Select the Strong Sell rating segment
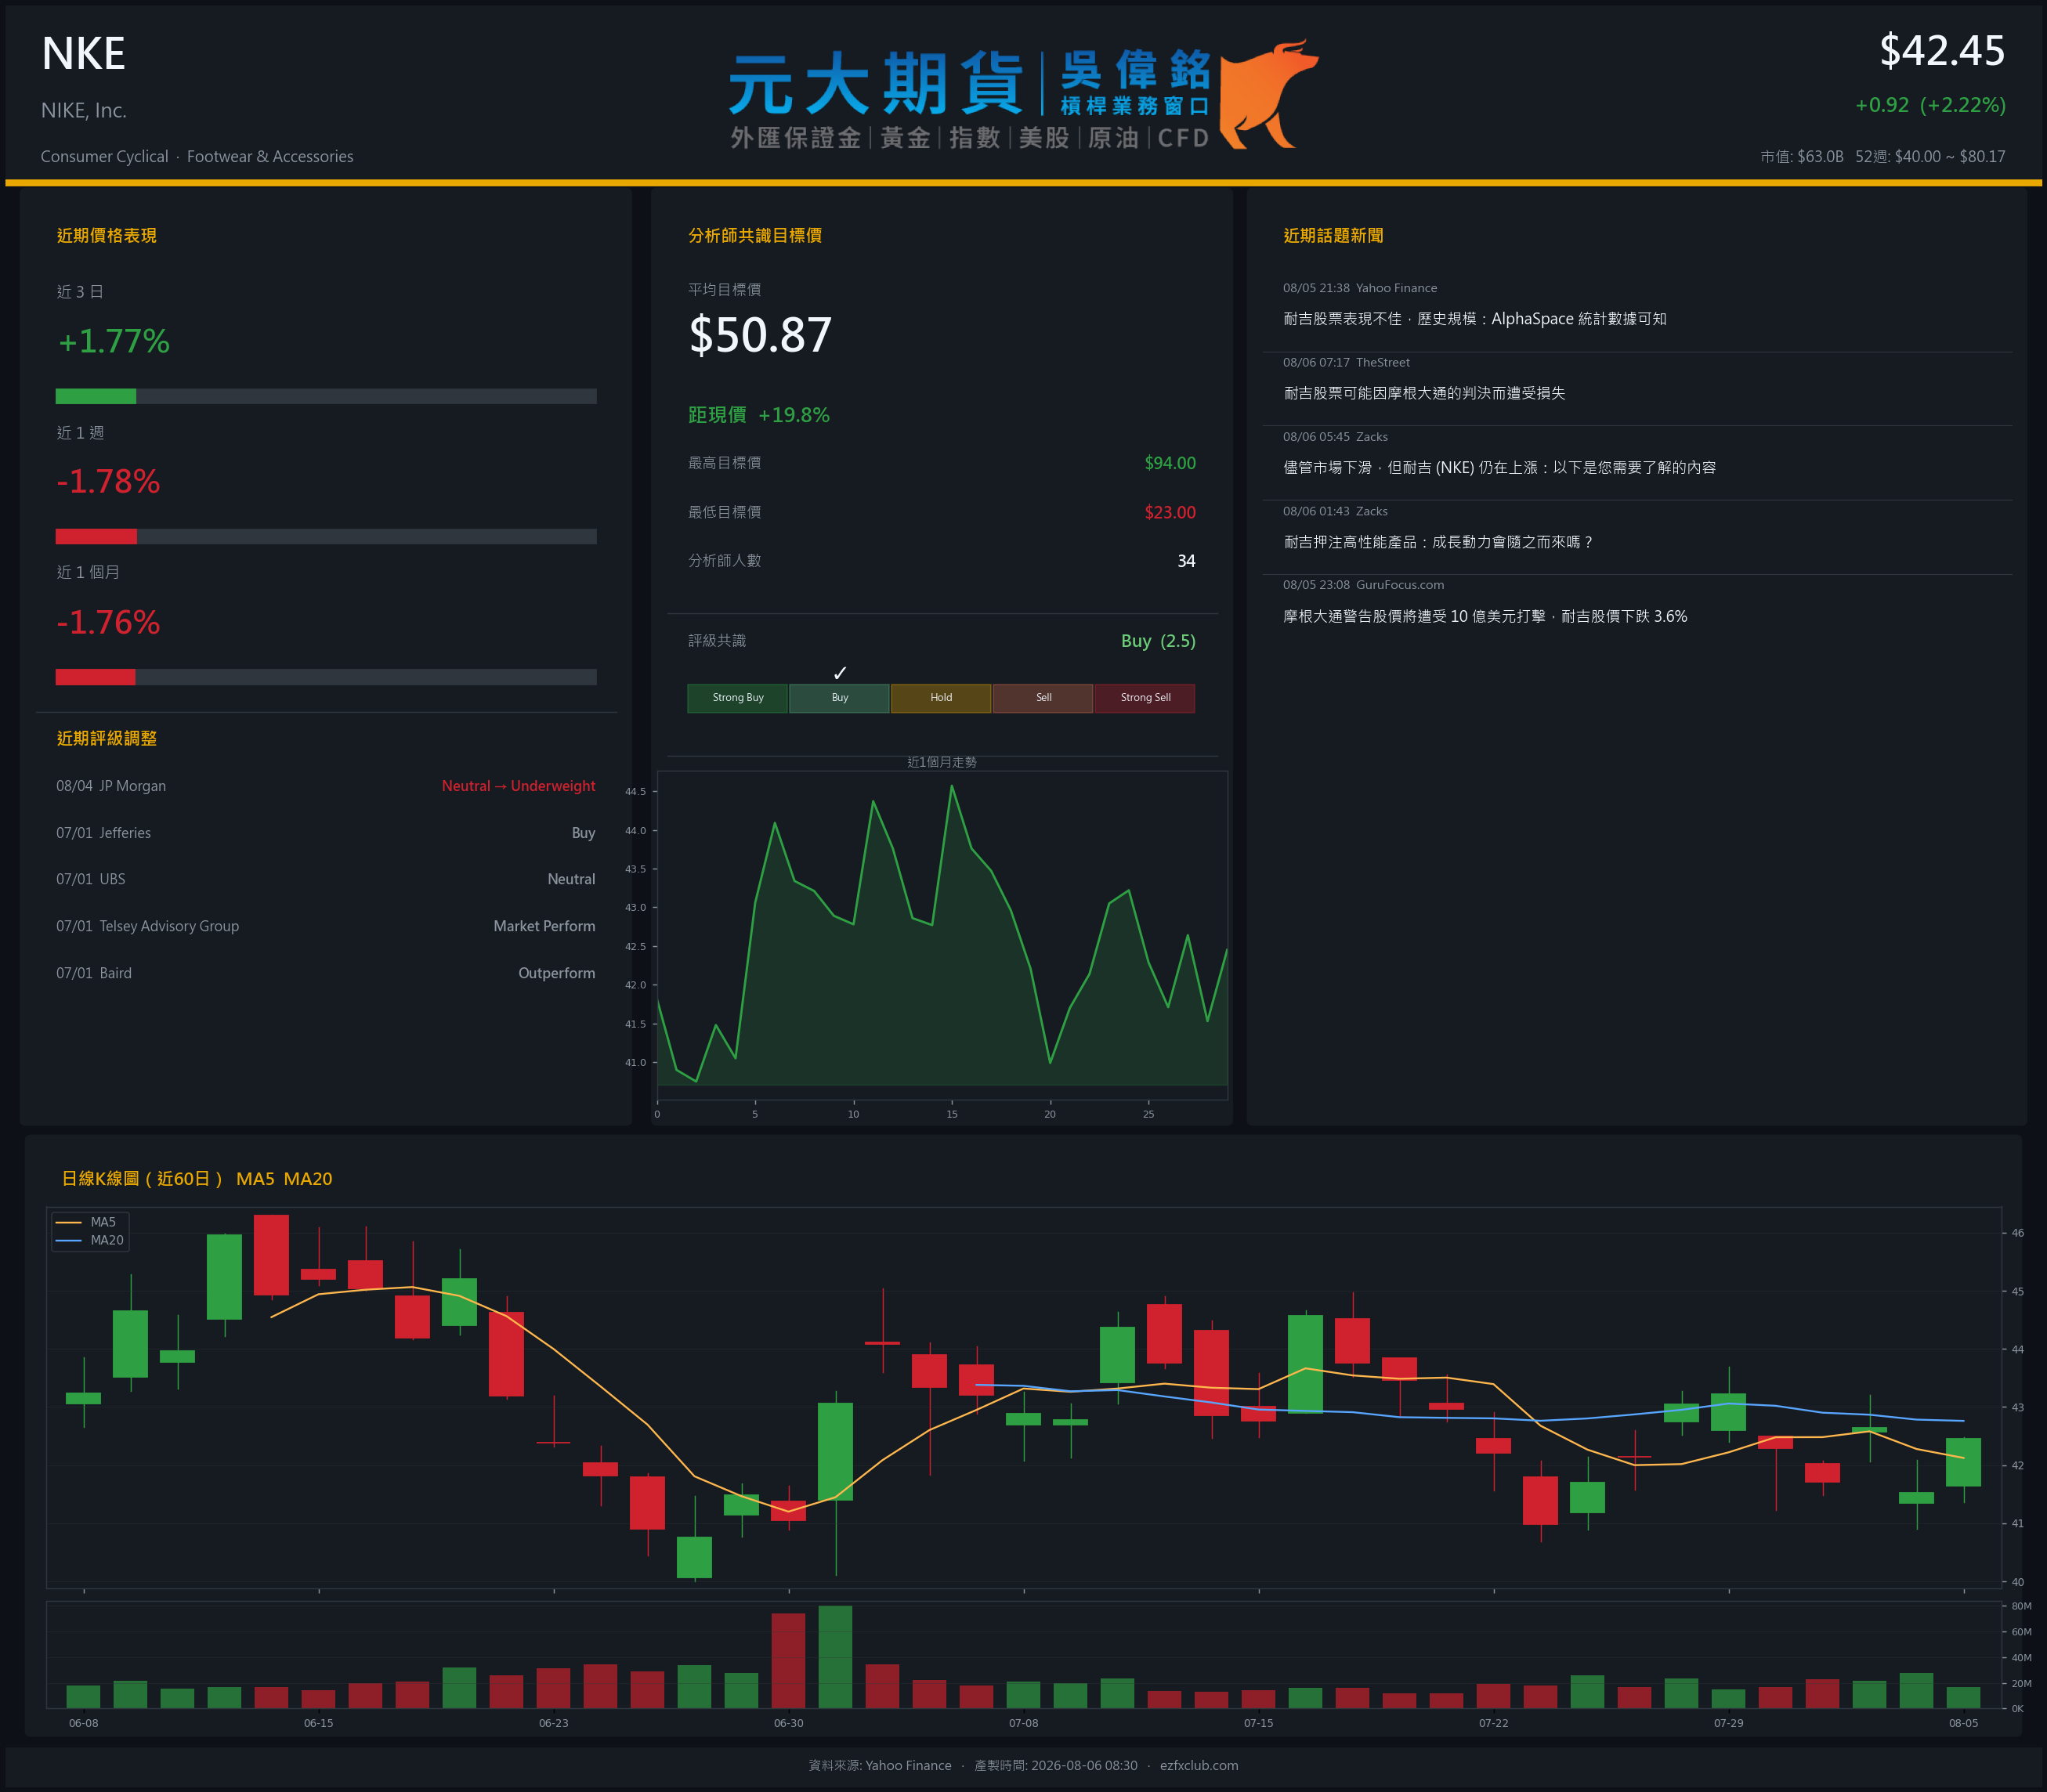The image size is (2047, 1792). (1145, 698)
